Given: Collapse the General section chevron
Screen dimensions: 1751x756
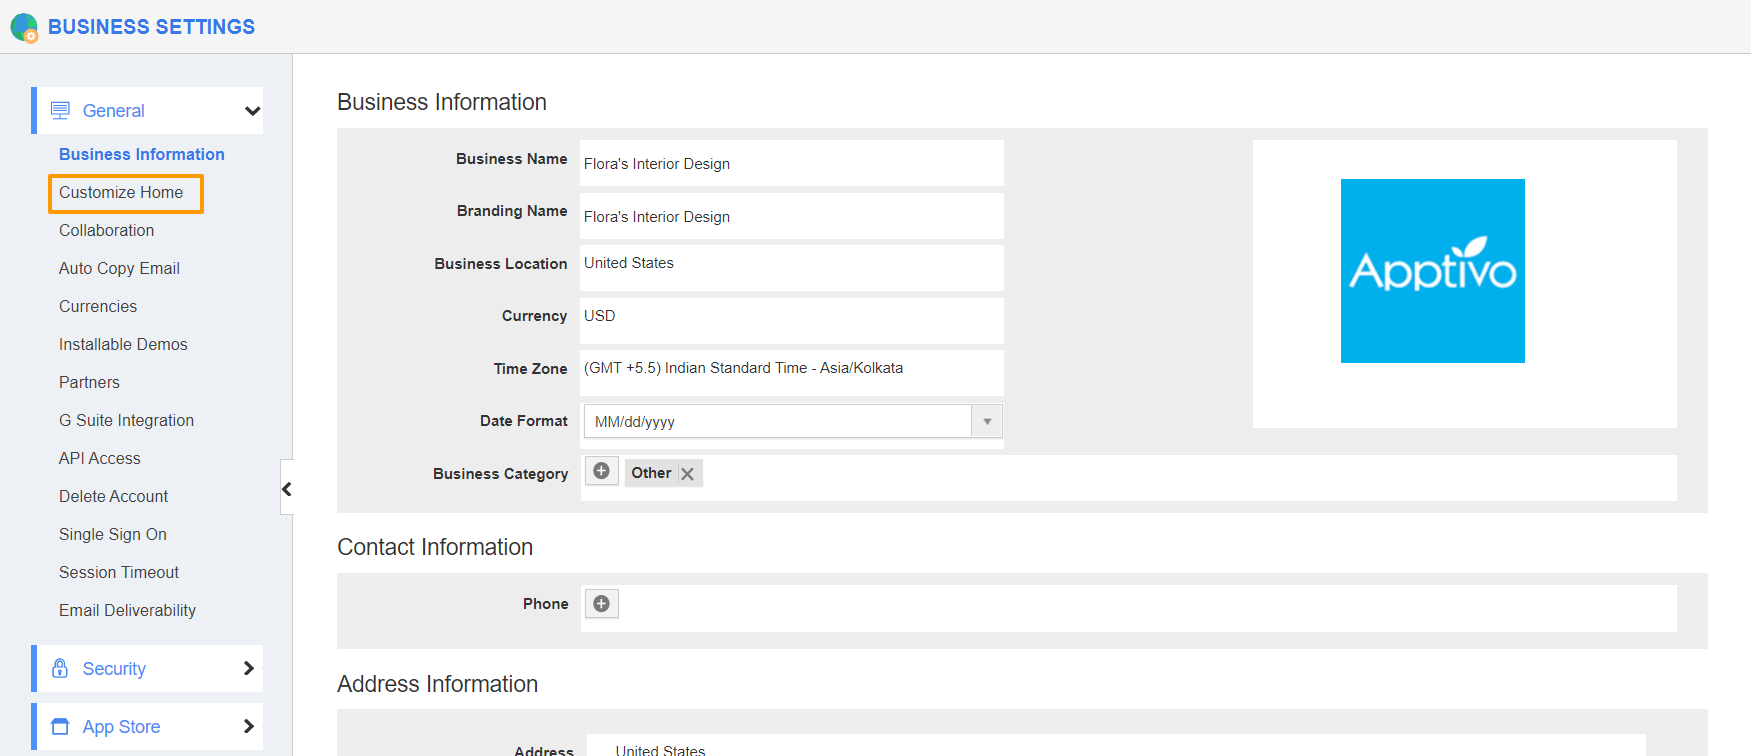Looking at the screenshot, I should 252,111.
